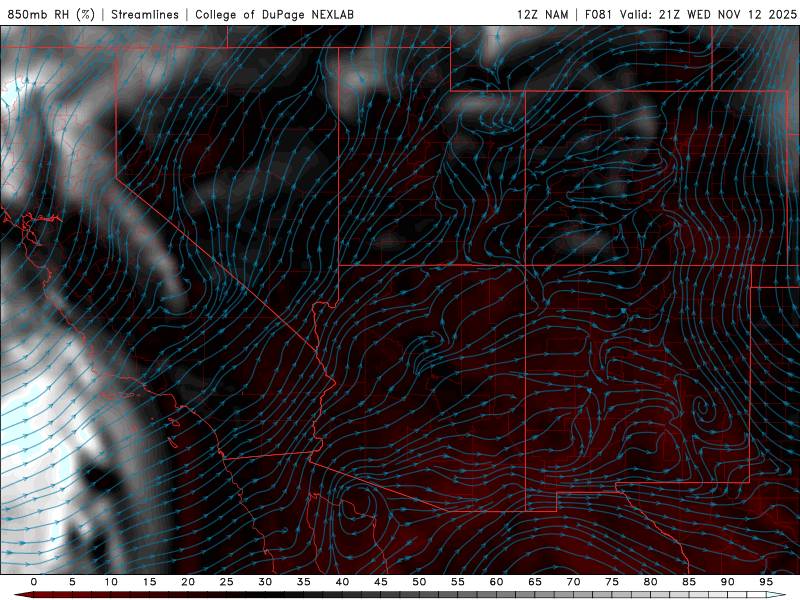The height and width of the screenshot is (600, 800).
Task: Click the "80" value on the color scale
Action: [650, 582]
